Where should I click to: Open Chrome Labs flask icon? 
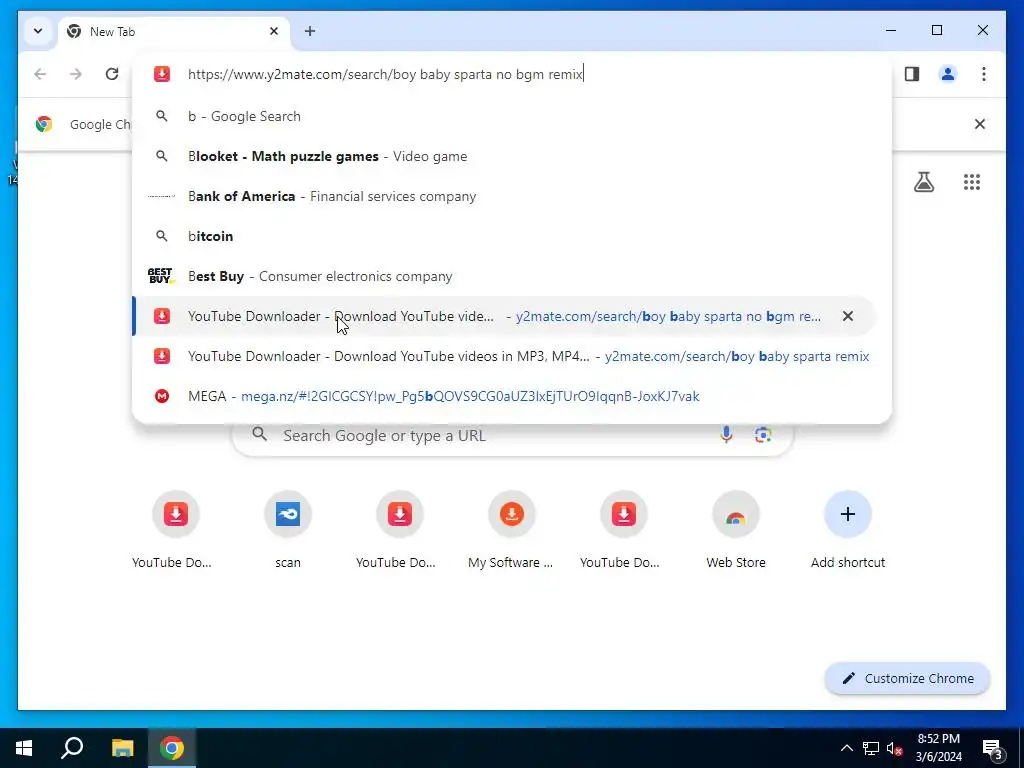click(x=923, y=182)
